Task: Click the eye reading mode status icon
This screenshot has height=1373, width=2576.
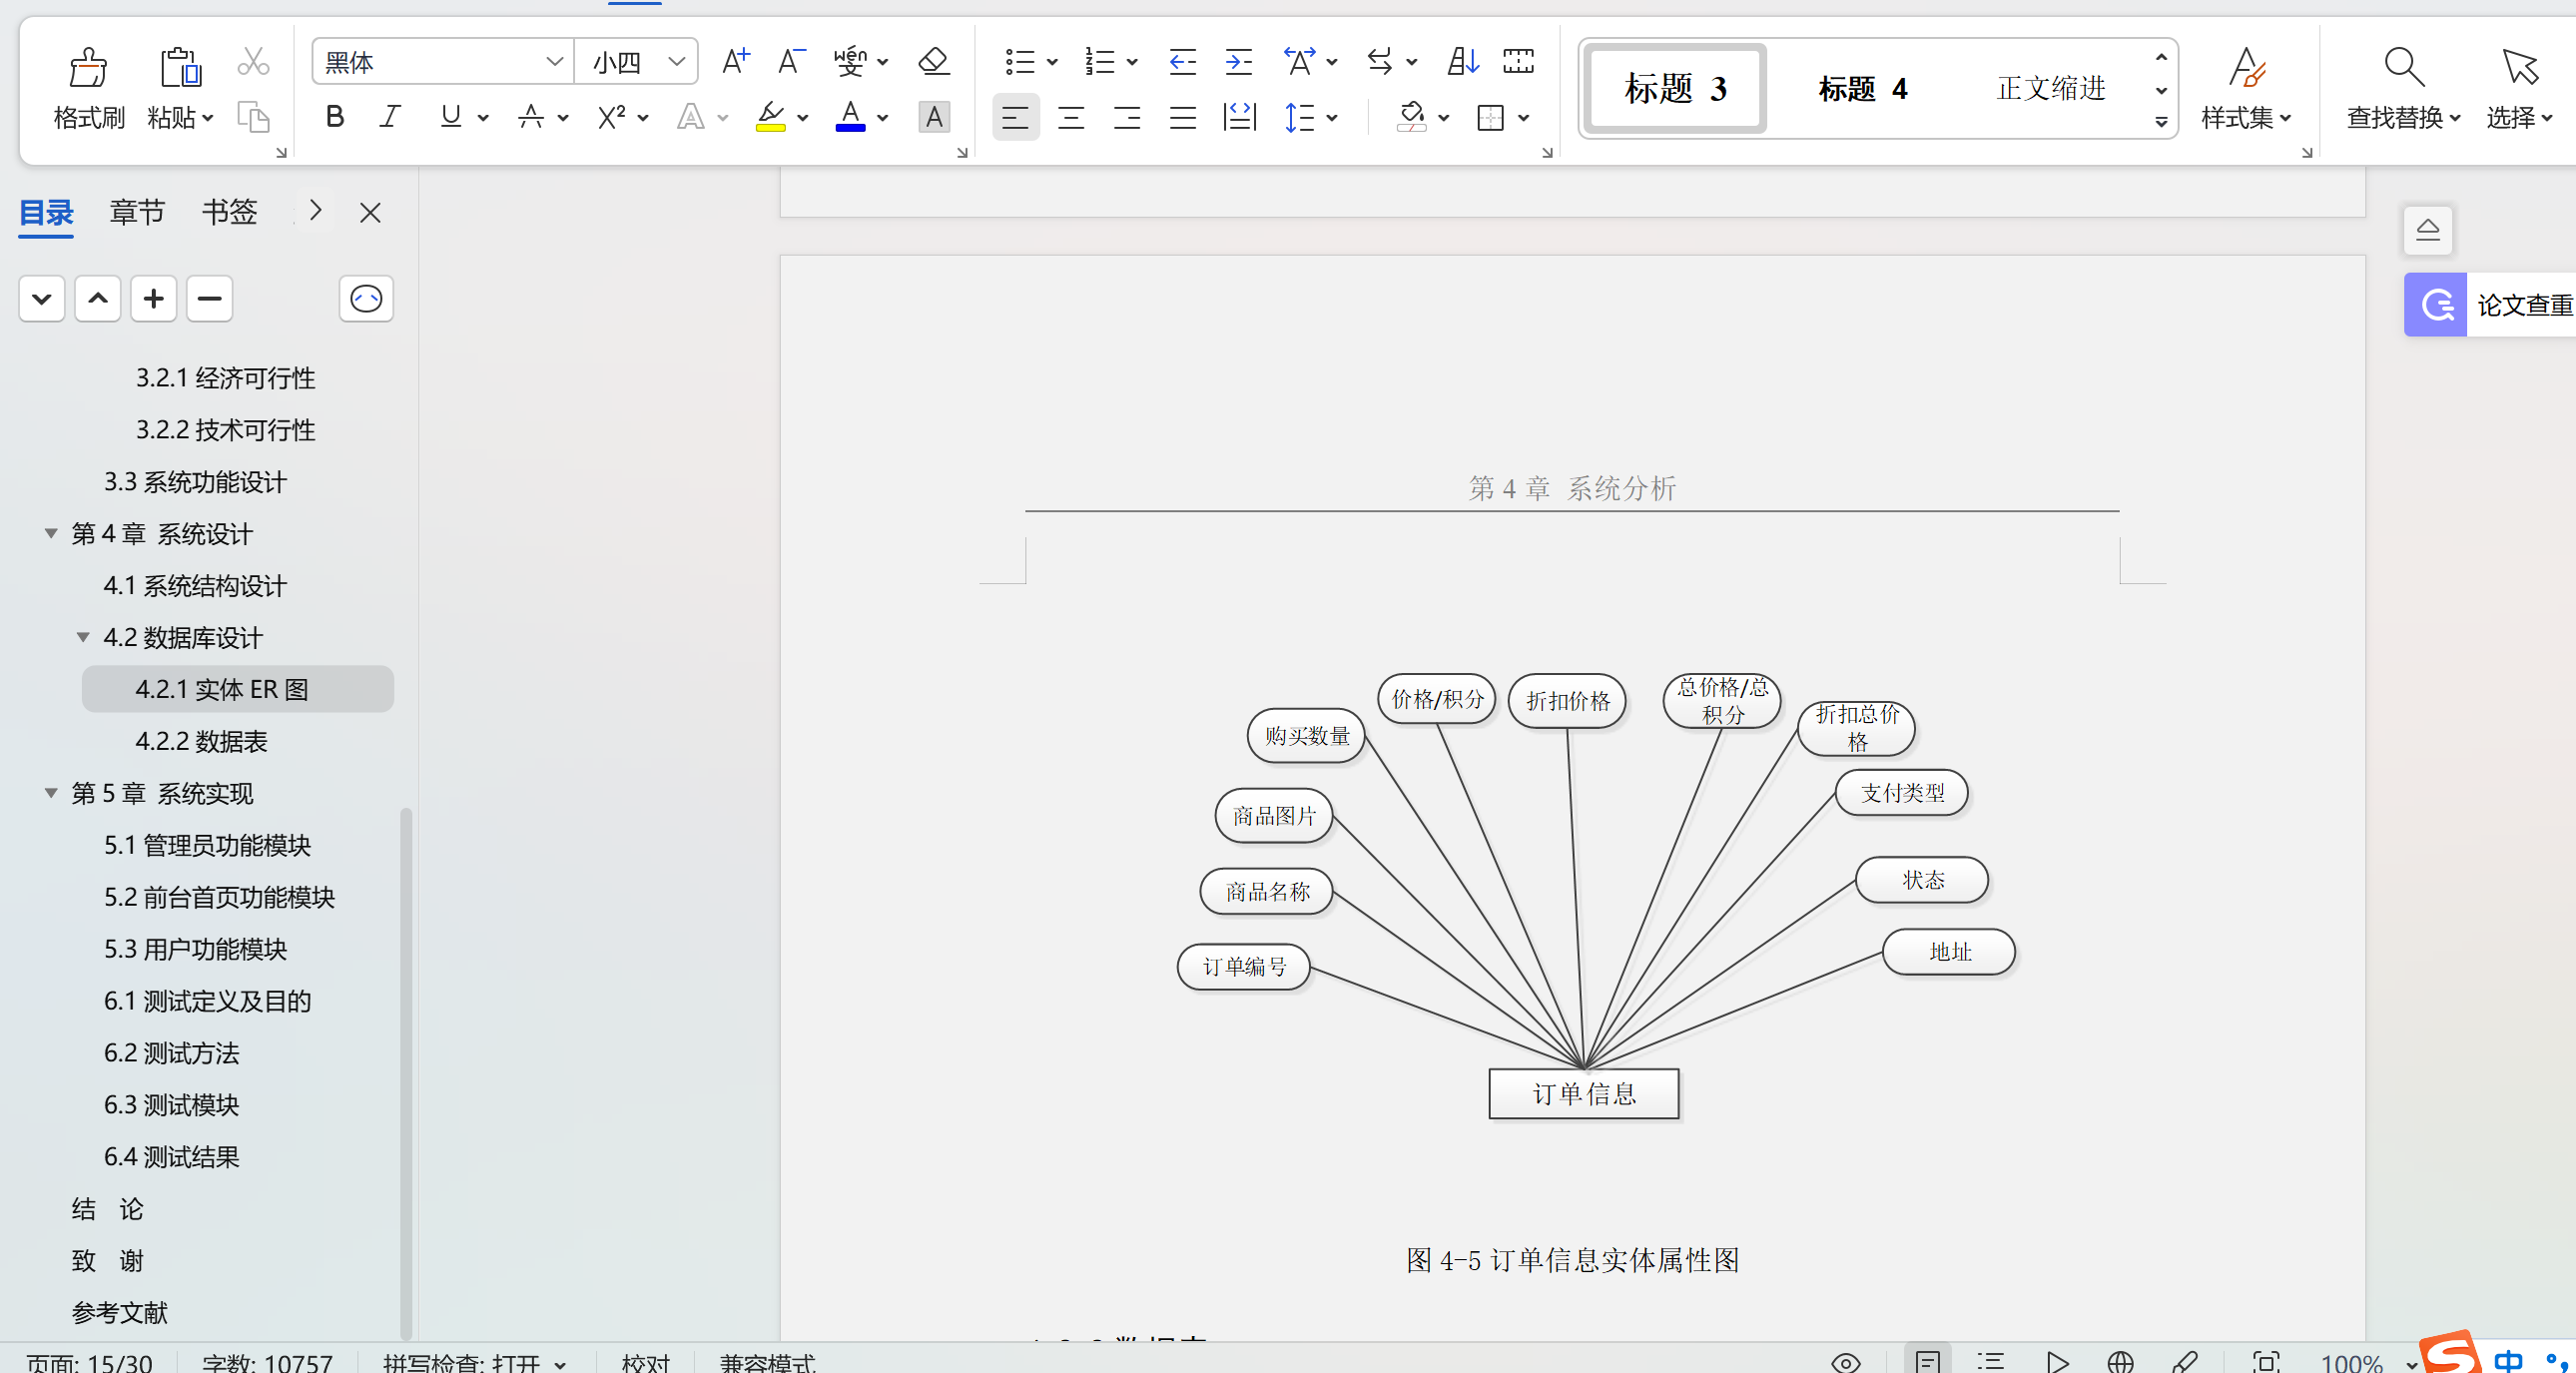Action: 1846,1361
